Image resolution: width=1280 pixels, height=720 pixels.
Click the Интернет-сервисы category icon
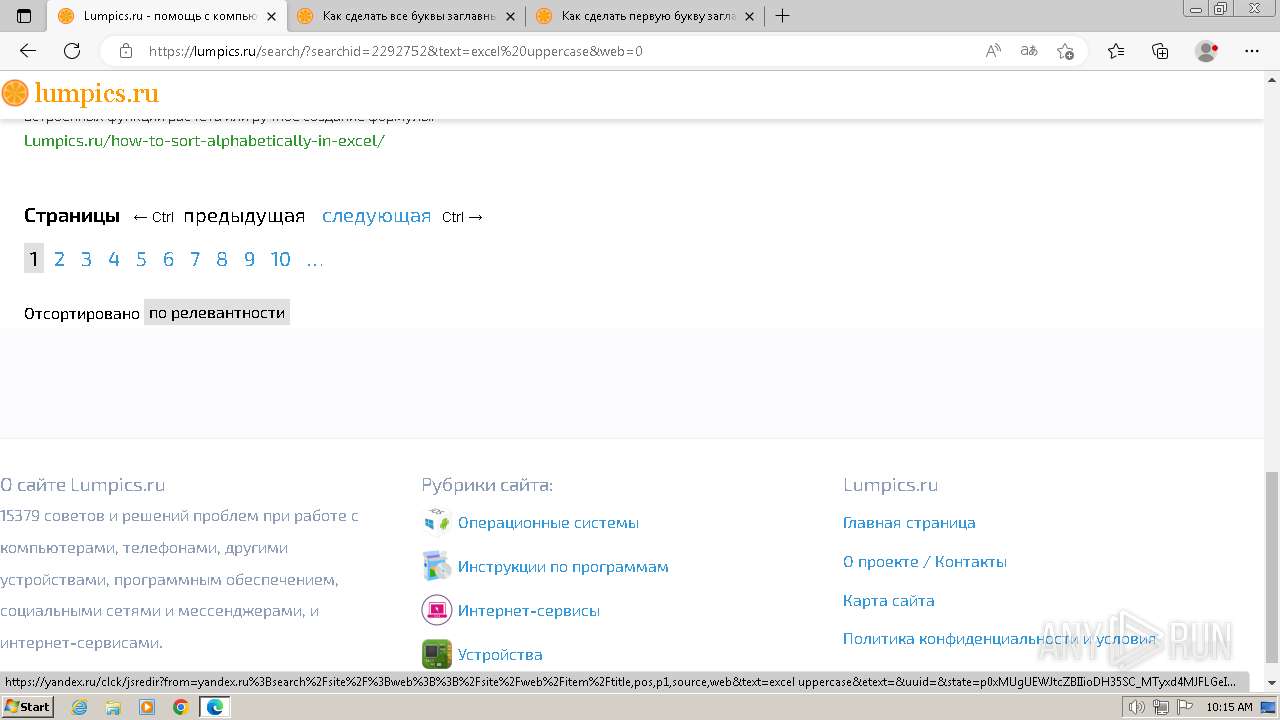437,610
